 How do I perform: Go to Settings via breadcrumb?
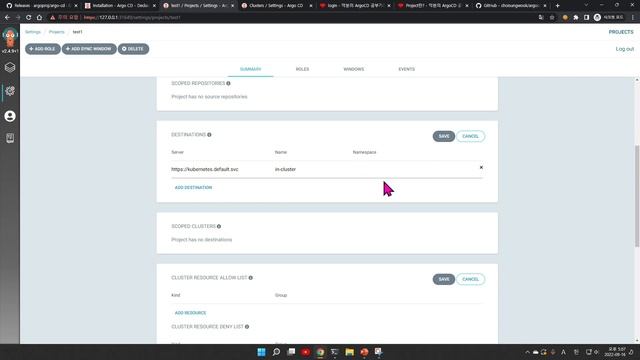33,32
